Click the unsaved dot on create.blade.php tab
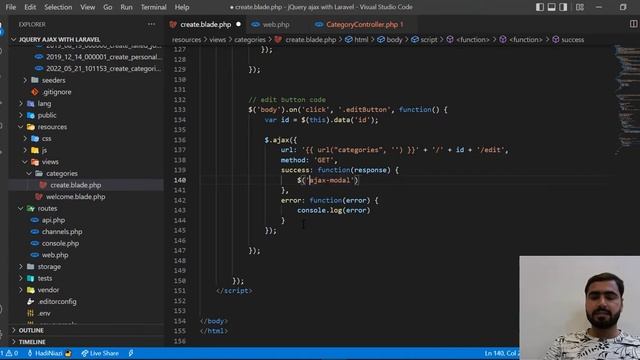Image resolution: width=640 pixels, height=360 pixels. [238, 24]
